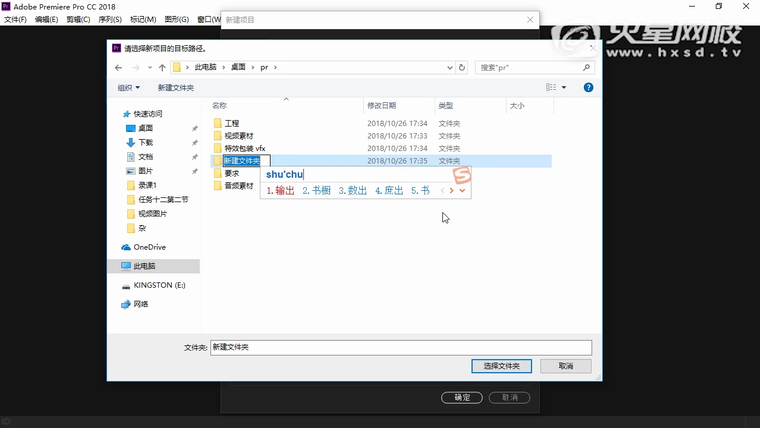The width and height of the screenshot is (760, 428).
Task: Open the 文件(F) menu
Action: (x=15, y=19)
